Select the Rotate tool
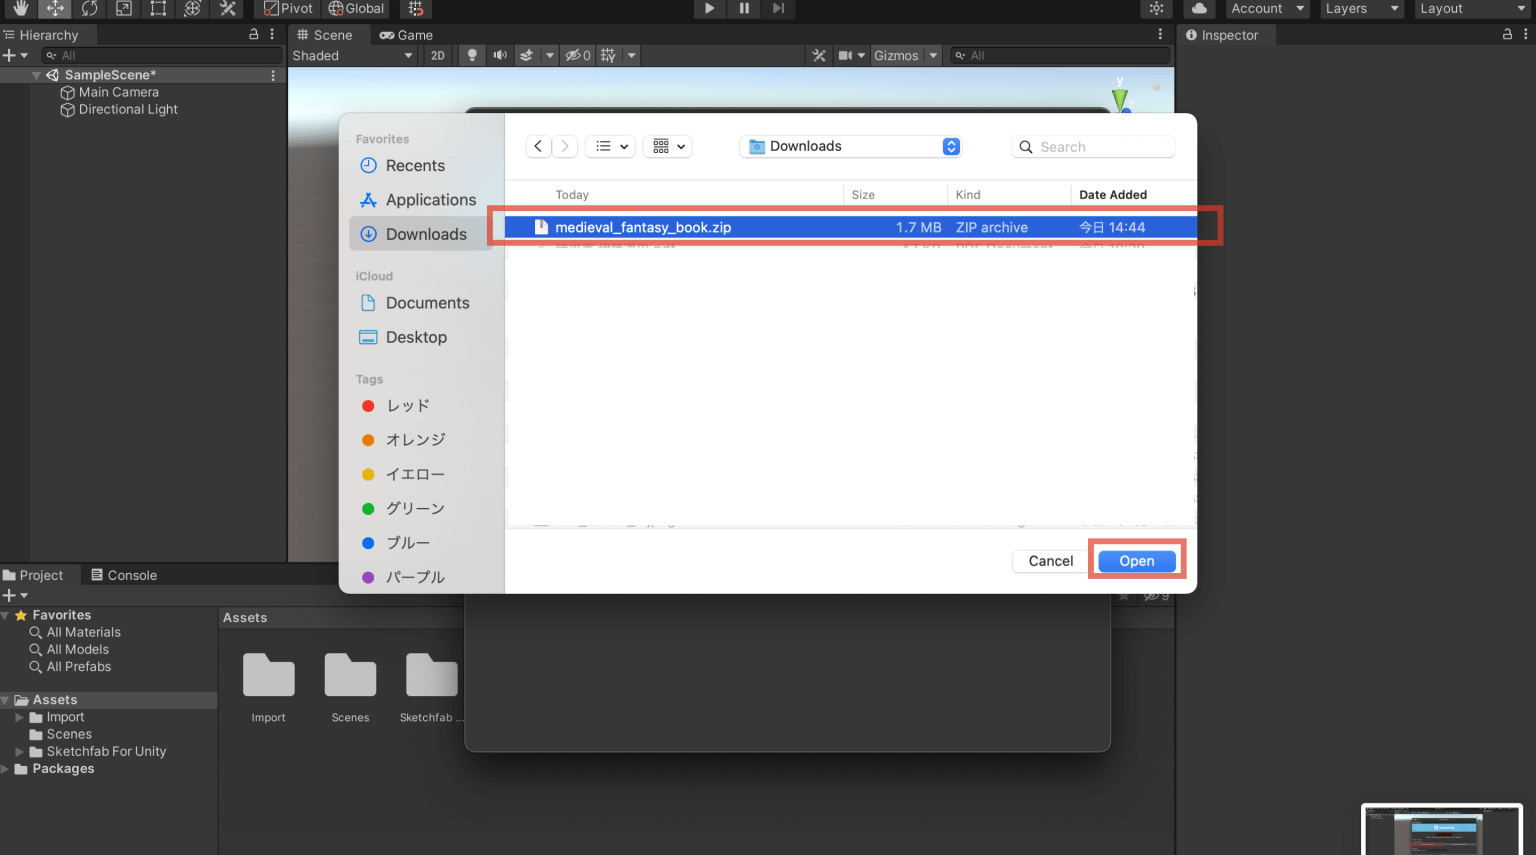 tap(90, 9)
